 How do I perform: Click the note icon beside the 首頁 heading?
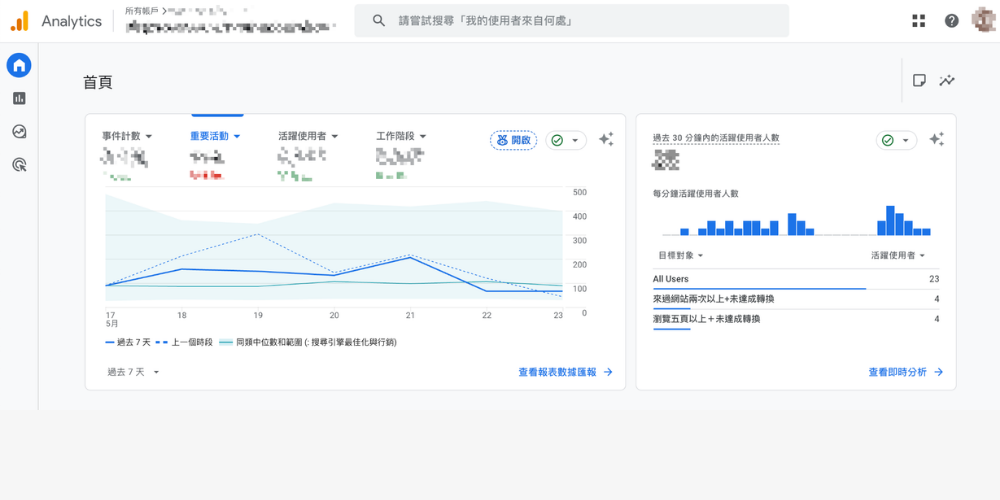click(x=919, y=80)
